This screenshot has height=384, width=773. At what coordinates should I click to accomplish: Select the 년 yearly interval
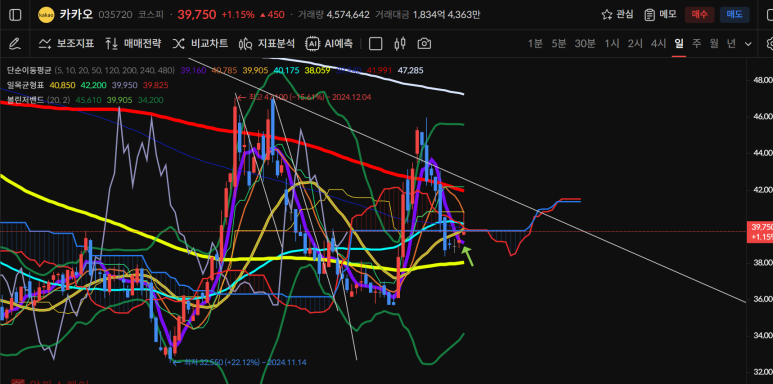(731, 44)
